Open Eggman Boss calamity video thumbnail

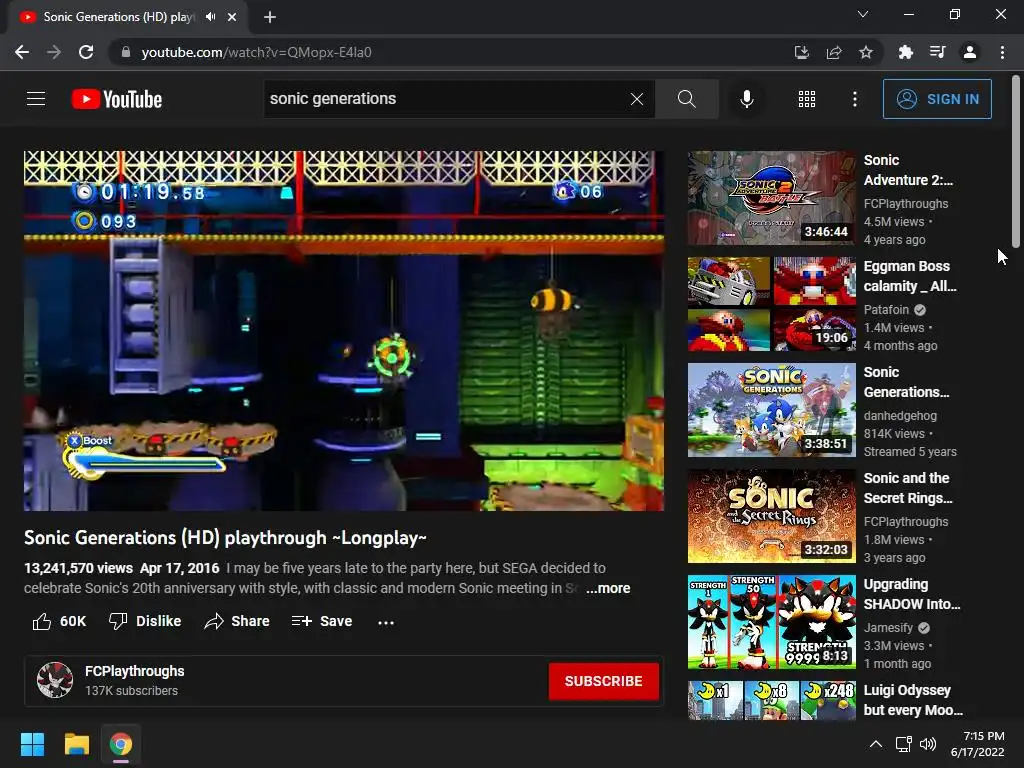click(771, 304)
